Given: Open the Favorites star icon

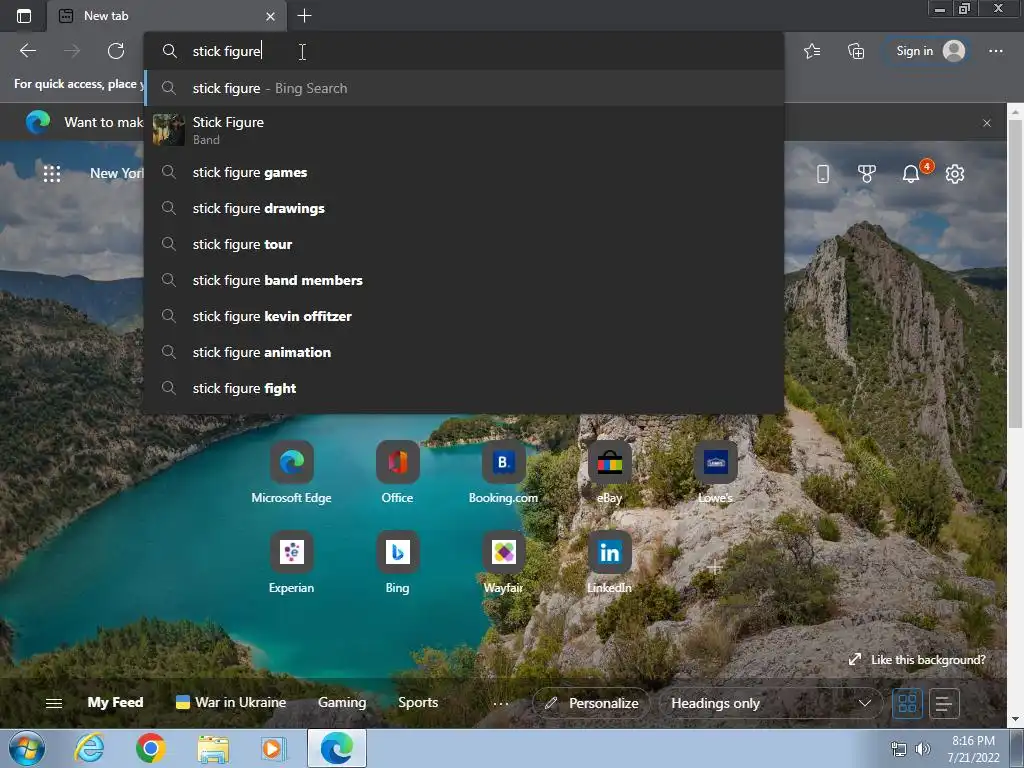Looking at the screenshot, I should tap(812, 51).
